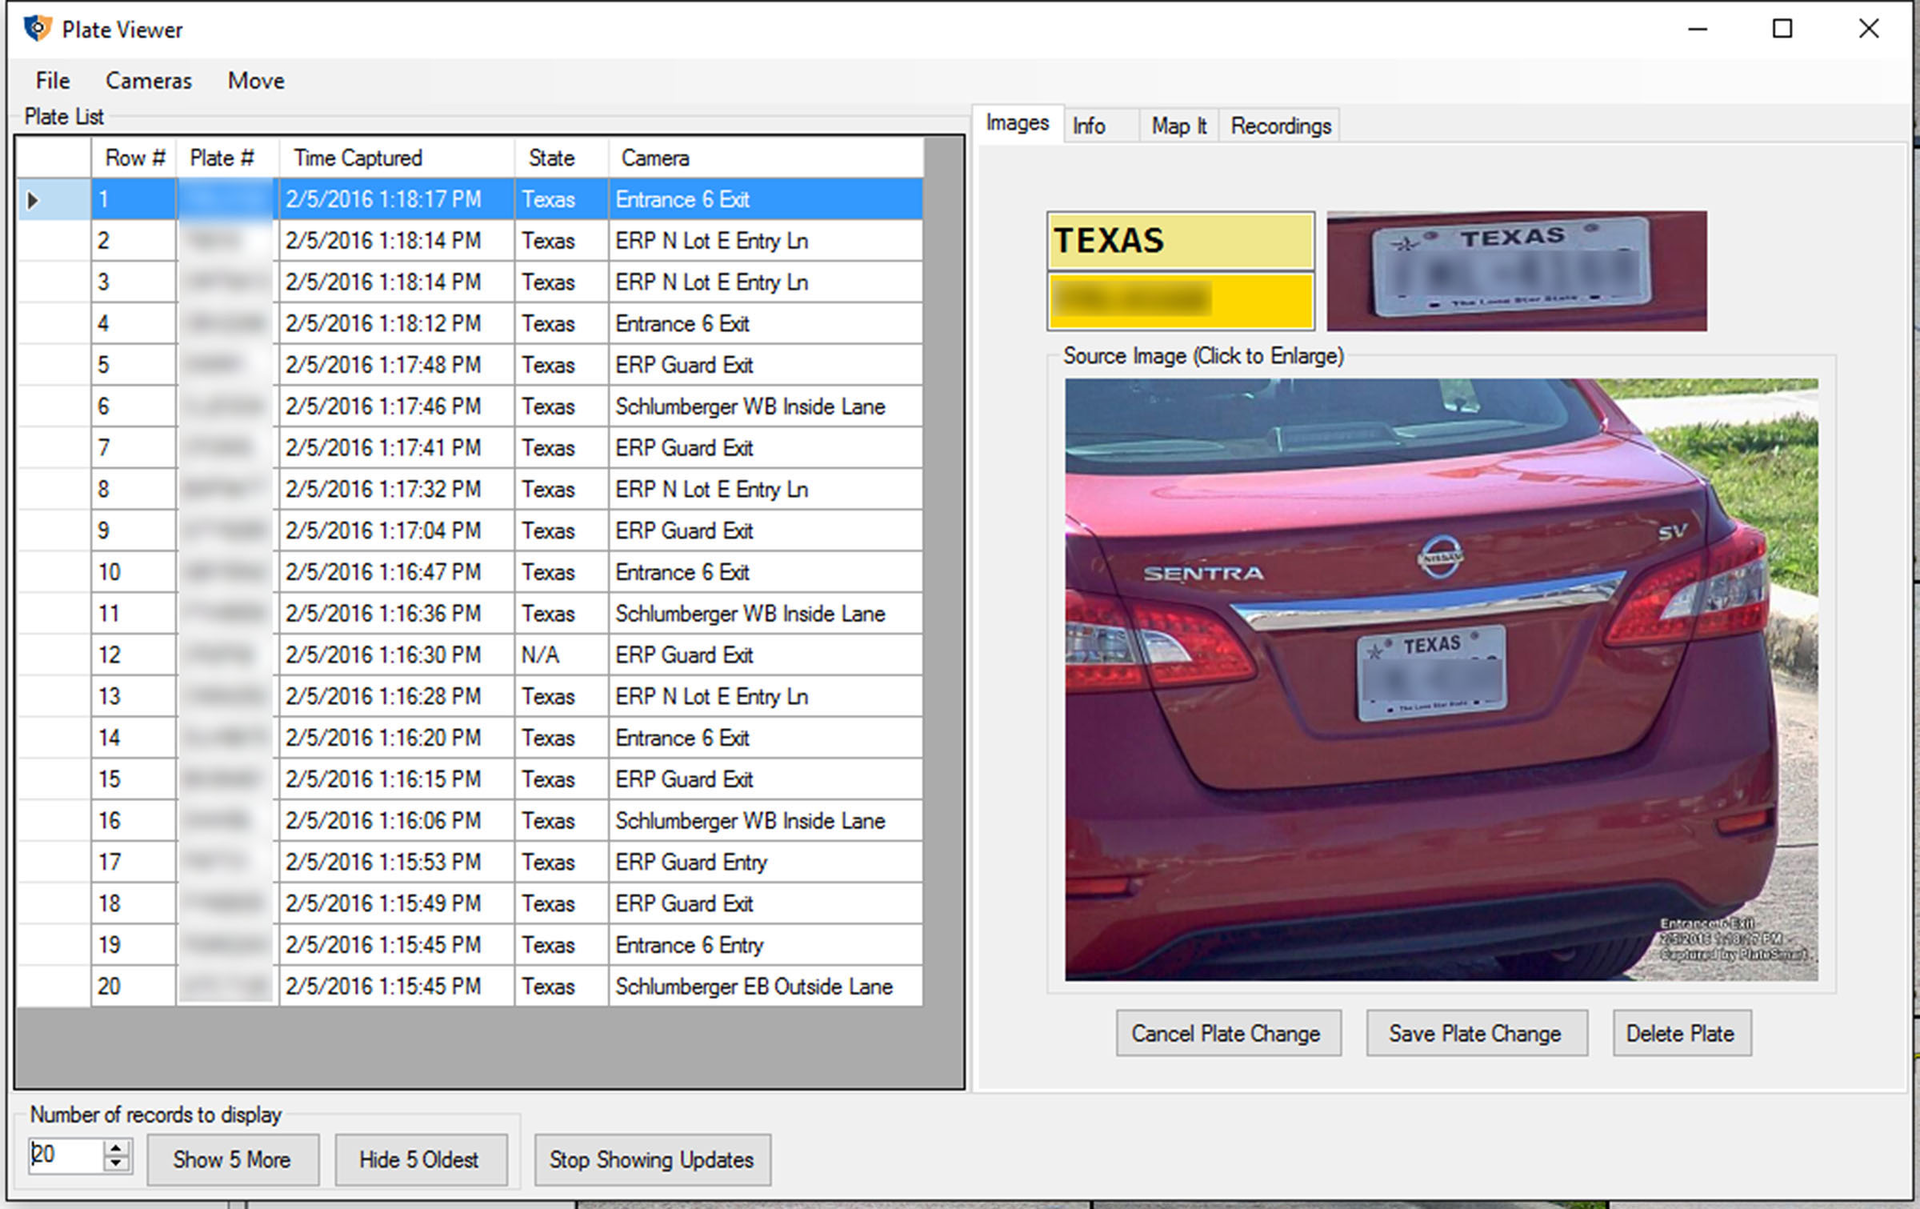The width and height of the screenshot is (1920, 1209).
Task: Click inside the number of records field
Action: coord(65,1155)
